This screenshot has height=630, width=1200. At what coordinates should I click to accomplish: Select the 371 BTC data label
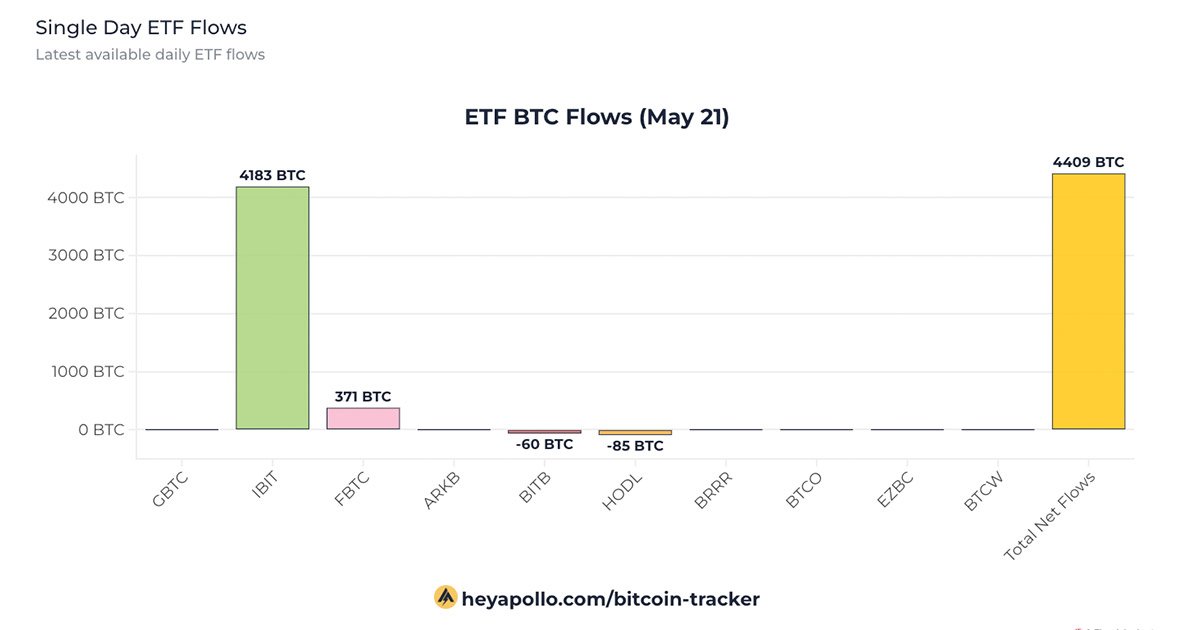click(363, 396)
